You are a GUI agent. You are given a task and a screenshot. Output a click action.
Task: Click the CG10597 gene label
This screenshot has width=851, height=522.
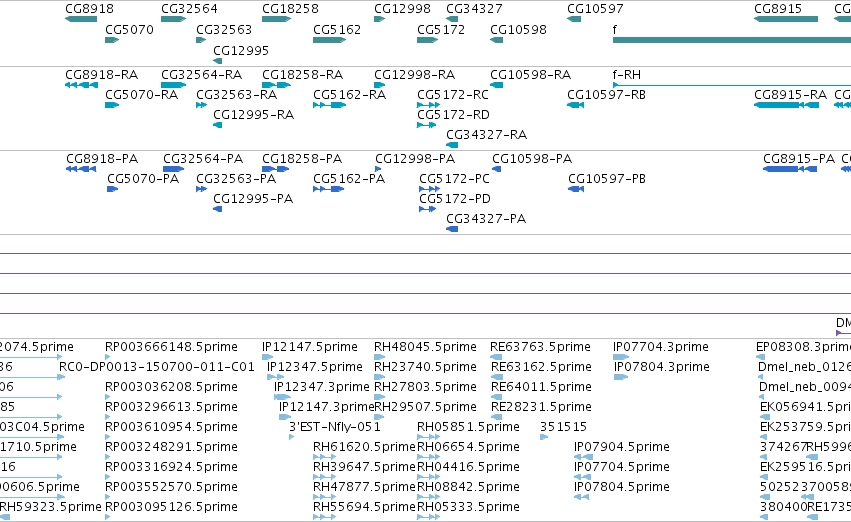coord(595,9)
